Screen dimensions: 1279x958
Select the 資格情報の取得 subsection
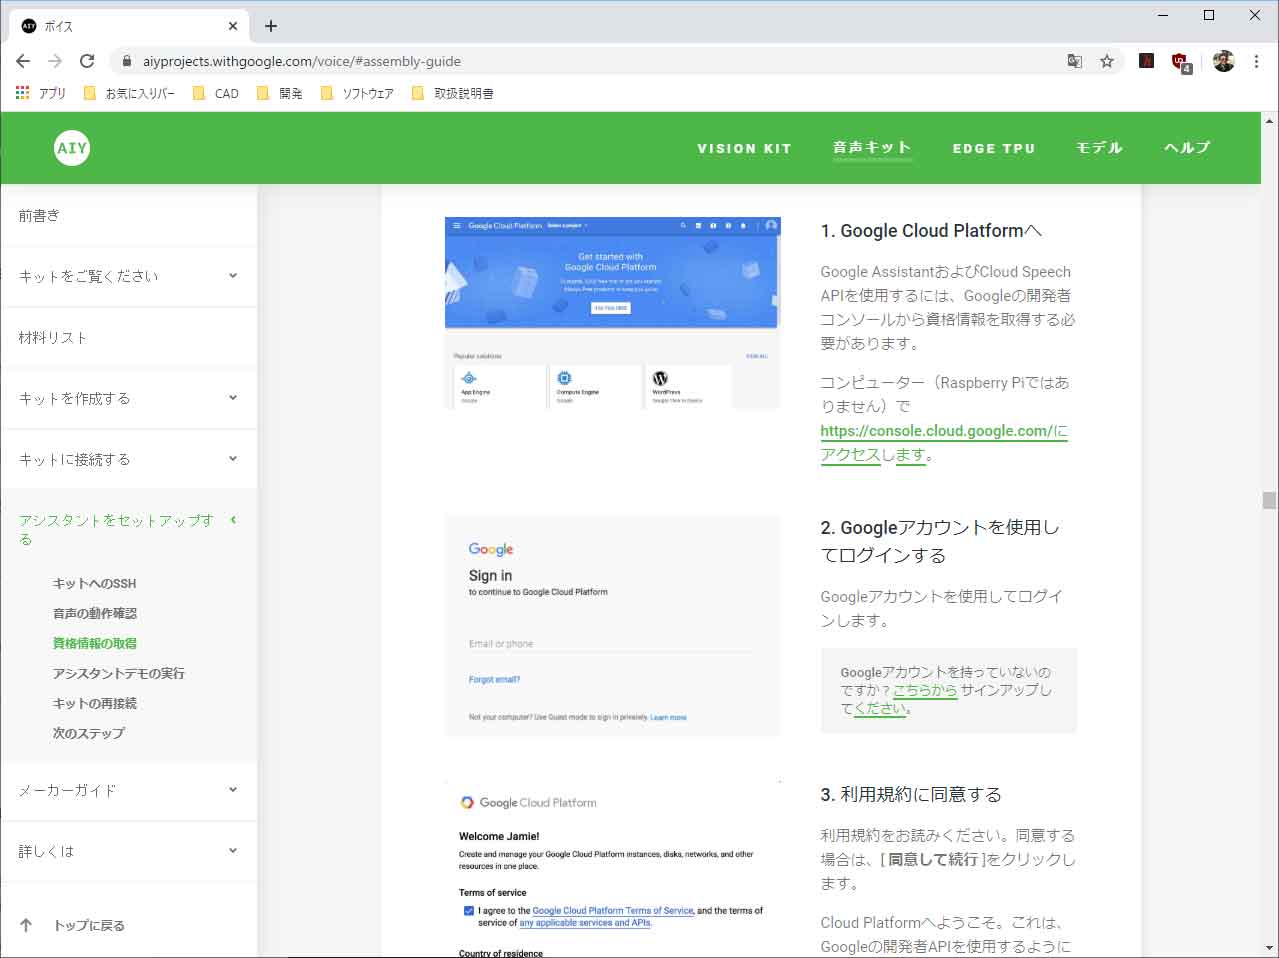point(95,643)
